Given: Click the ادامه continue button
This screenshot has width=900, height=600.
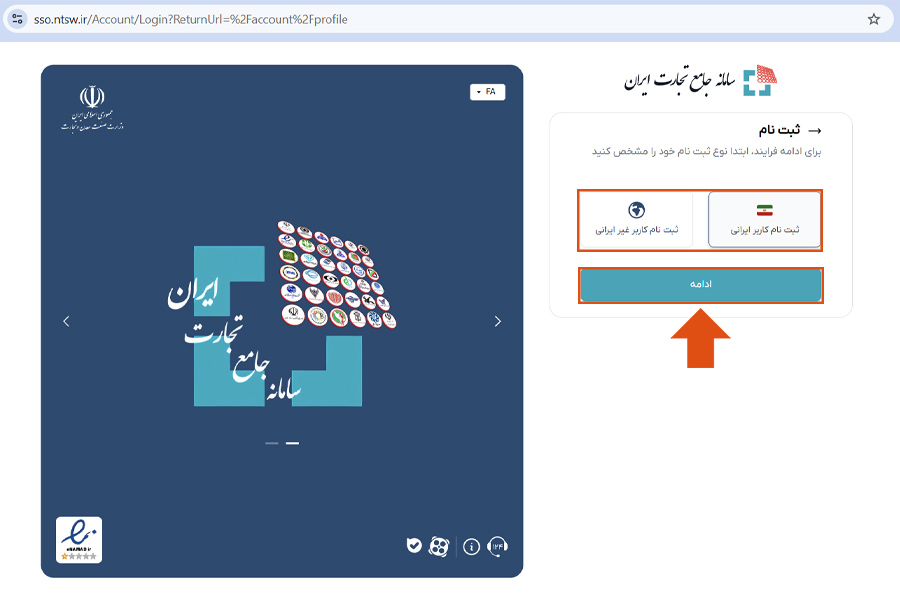Looking at the screenshot, I should pyautogui.click(x=700, y=285).
